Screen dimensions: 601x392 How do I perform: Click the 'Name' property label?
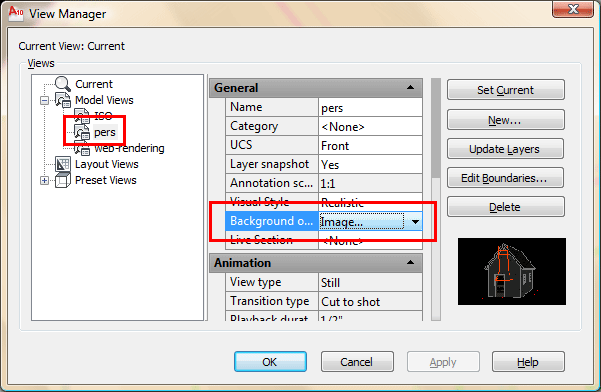[246, 107]
